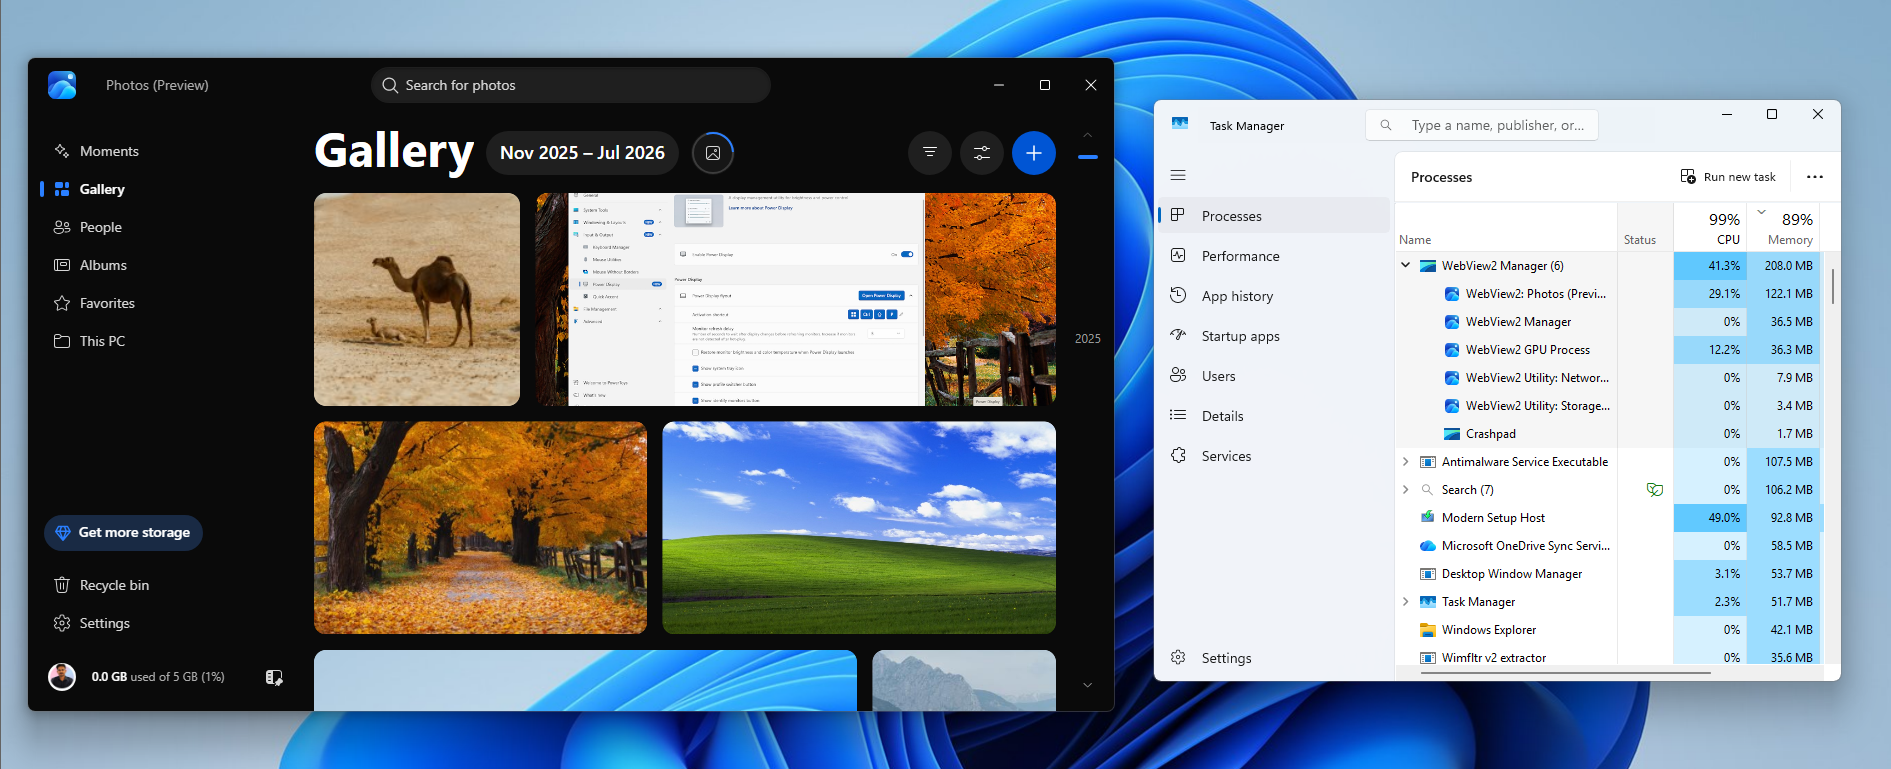Image resolution: width=1891 pixels, height=769 pixels.
Task: Expand Antimalware Service Executable row
Action: point(1405,462)
